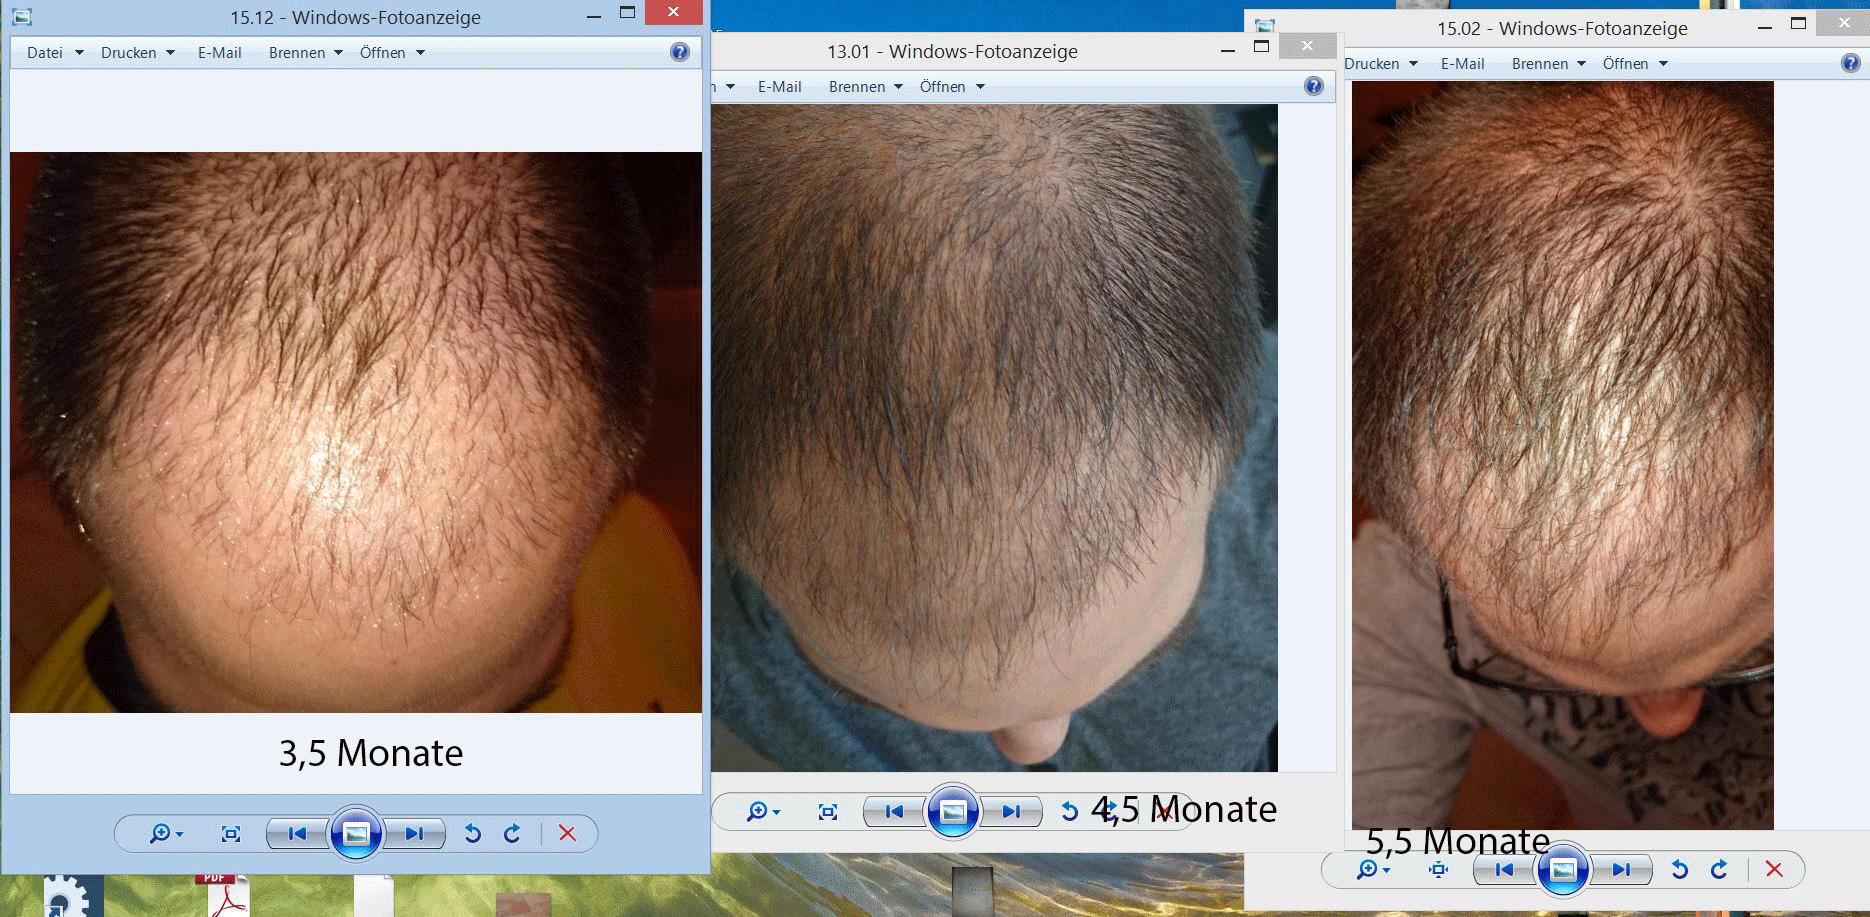Open zoom control in the 15.12 window
1870x917 pixels.
pyautogui.click(x=165, y=833)
